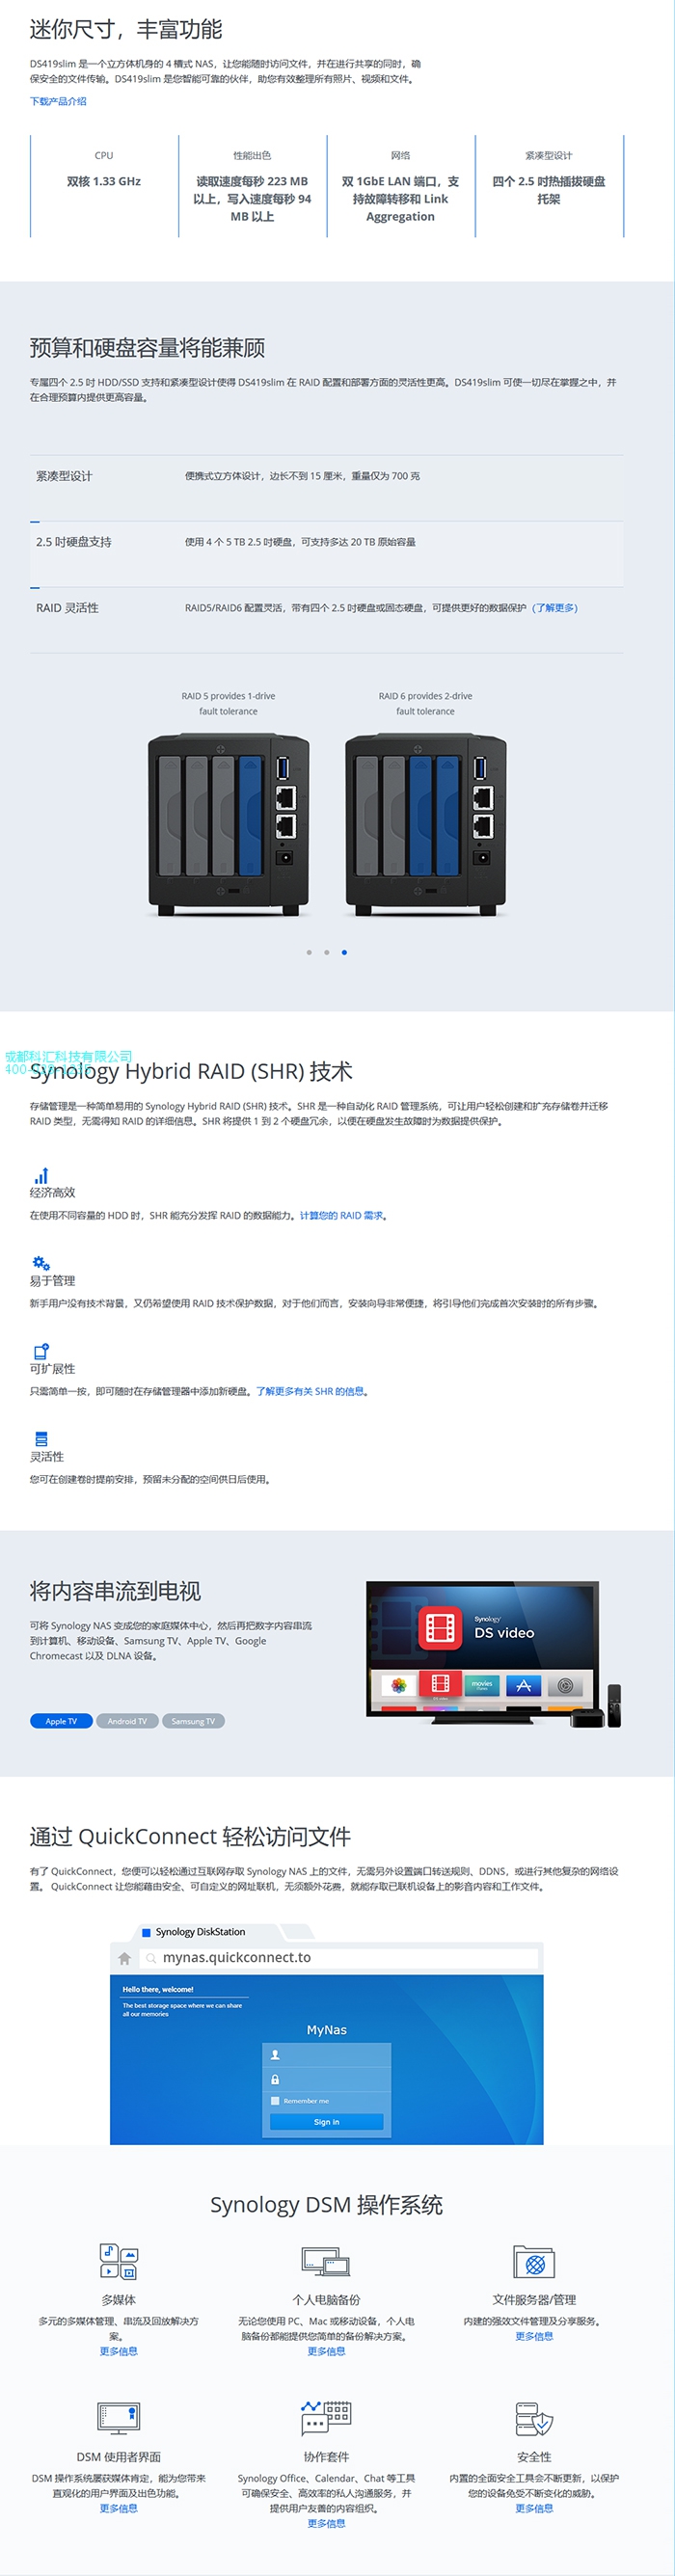Image resolution: width=675 pixels, height=2576 pixels.
Task: Click the 多媒体 multimedia icon
Action: [x=118, y=2262]
